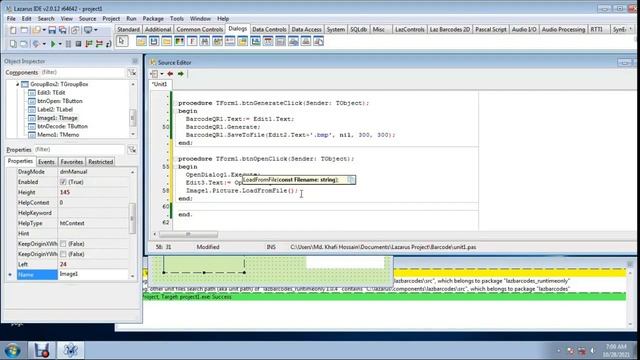Image resolution: width=640 pixels, height=360 pixels.
Task: Select TSaveDialog component in Dialogs palette
Action: [154, 41]
